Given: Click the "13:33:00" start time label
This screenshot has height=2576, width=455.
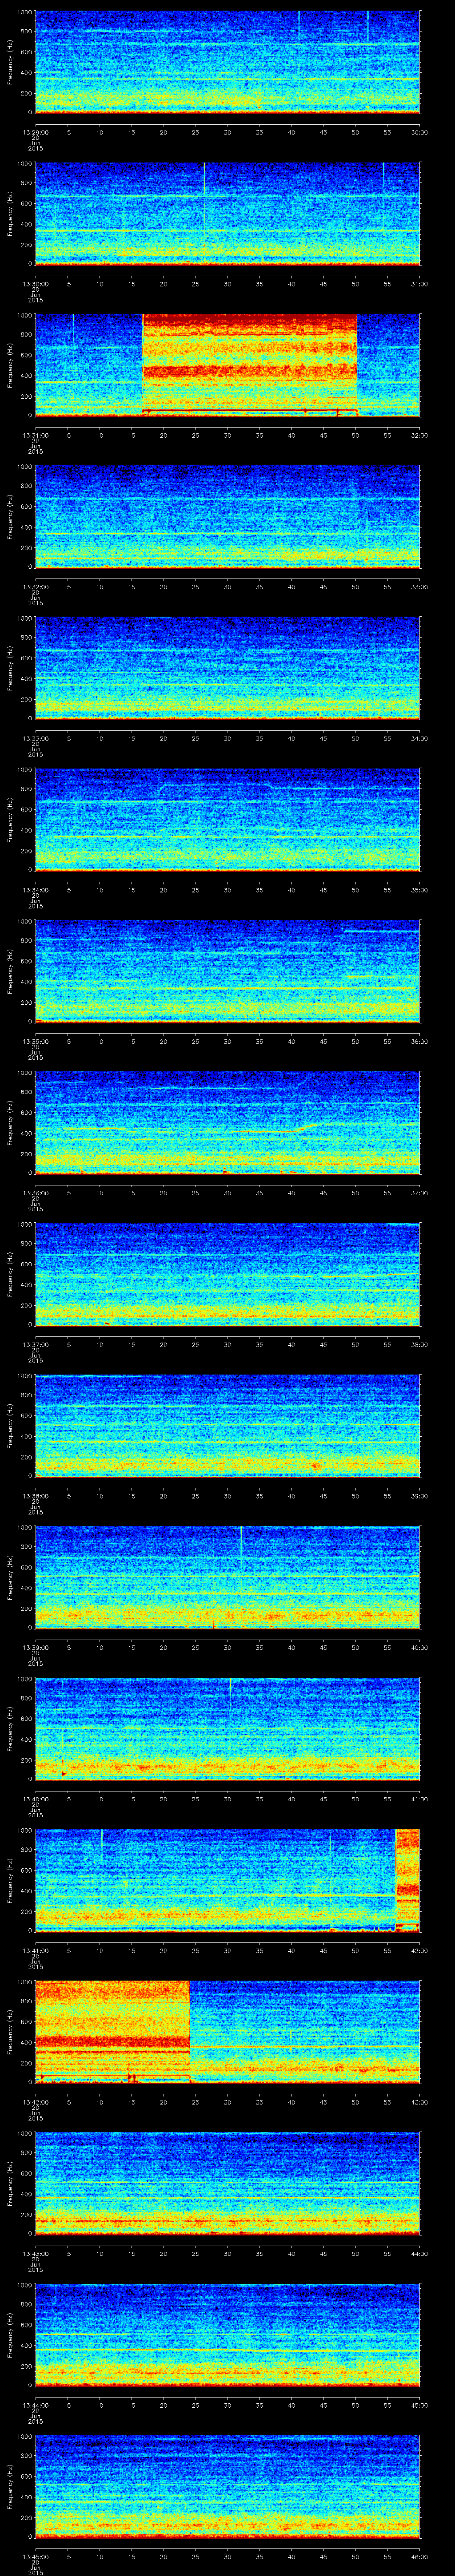Looking at the screenshot, I should click(35, 738).
